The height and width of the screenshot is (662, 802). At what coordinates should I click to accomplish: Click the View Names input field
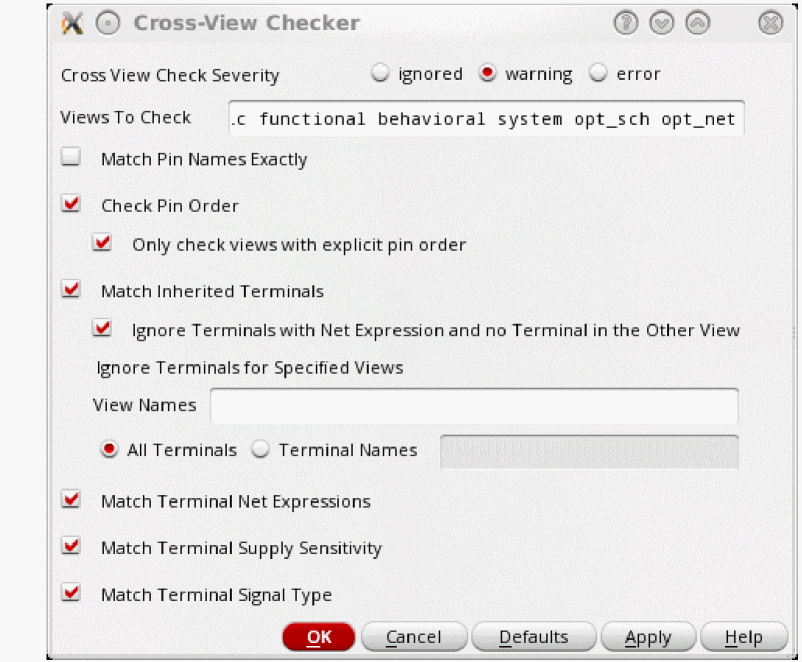474,406
